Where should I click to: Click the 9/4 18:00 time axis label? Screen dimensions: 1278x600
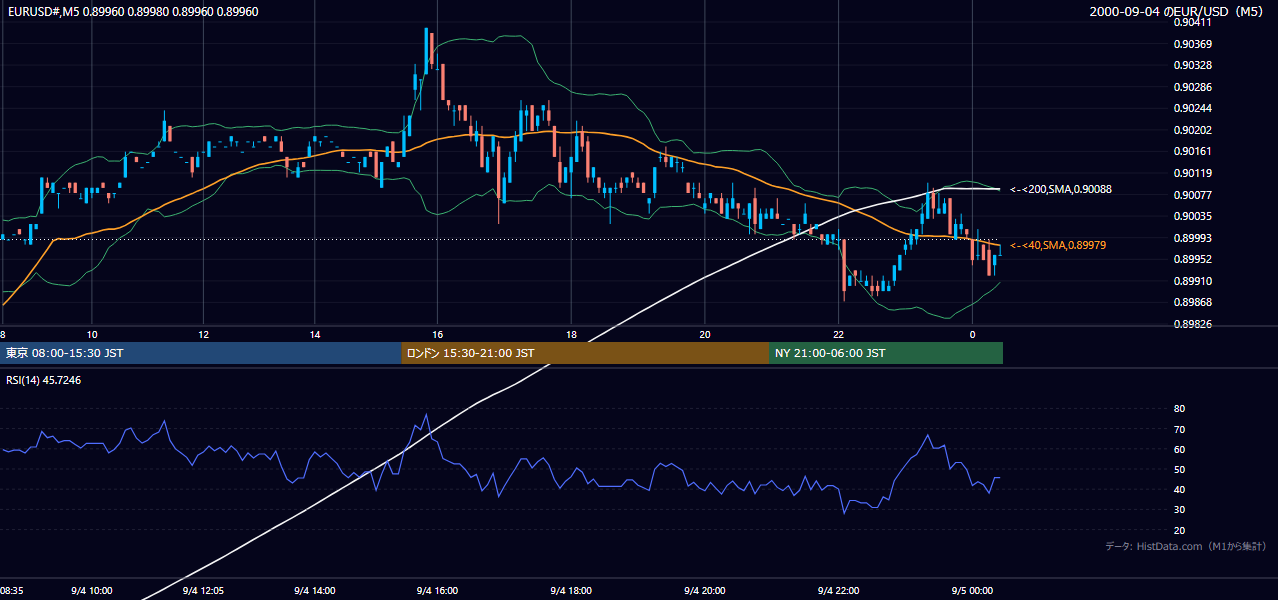pyautogui.click(x=571, y=590)
